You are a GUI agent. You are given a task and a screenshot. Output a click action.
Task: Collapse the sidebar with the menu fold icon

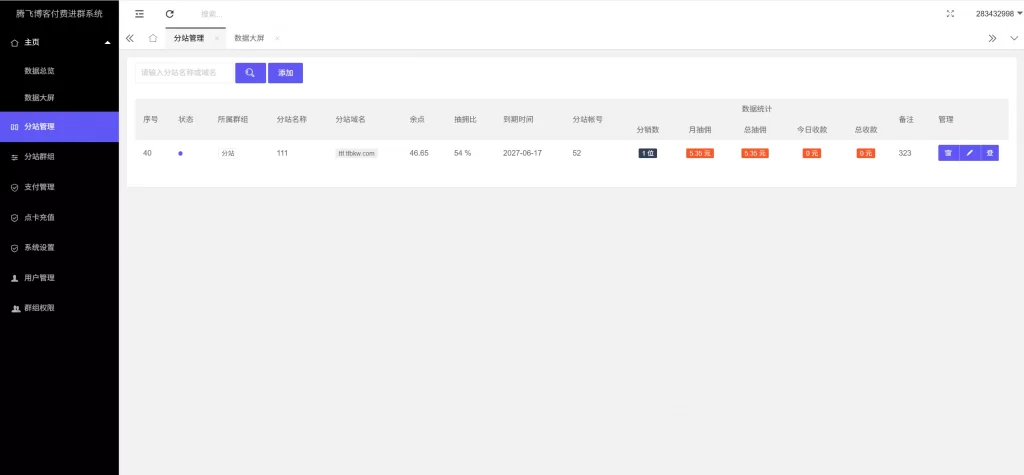pos(139,14)
